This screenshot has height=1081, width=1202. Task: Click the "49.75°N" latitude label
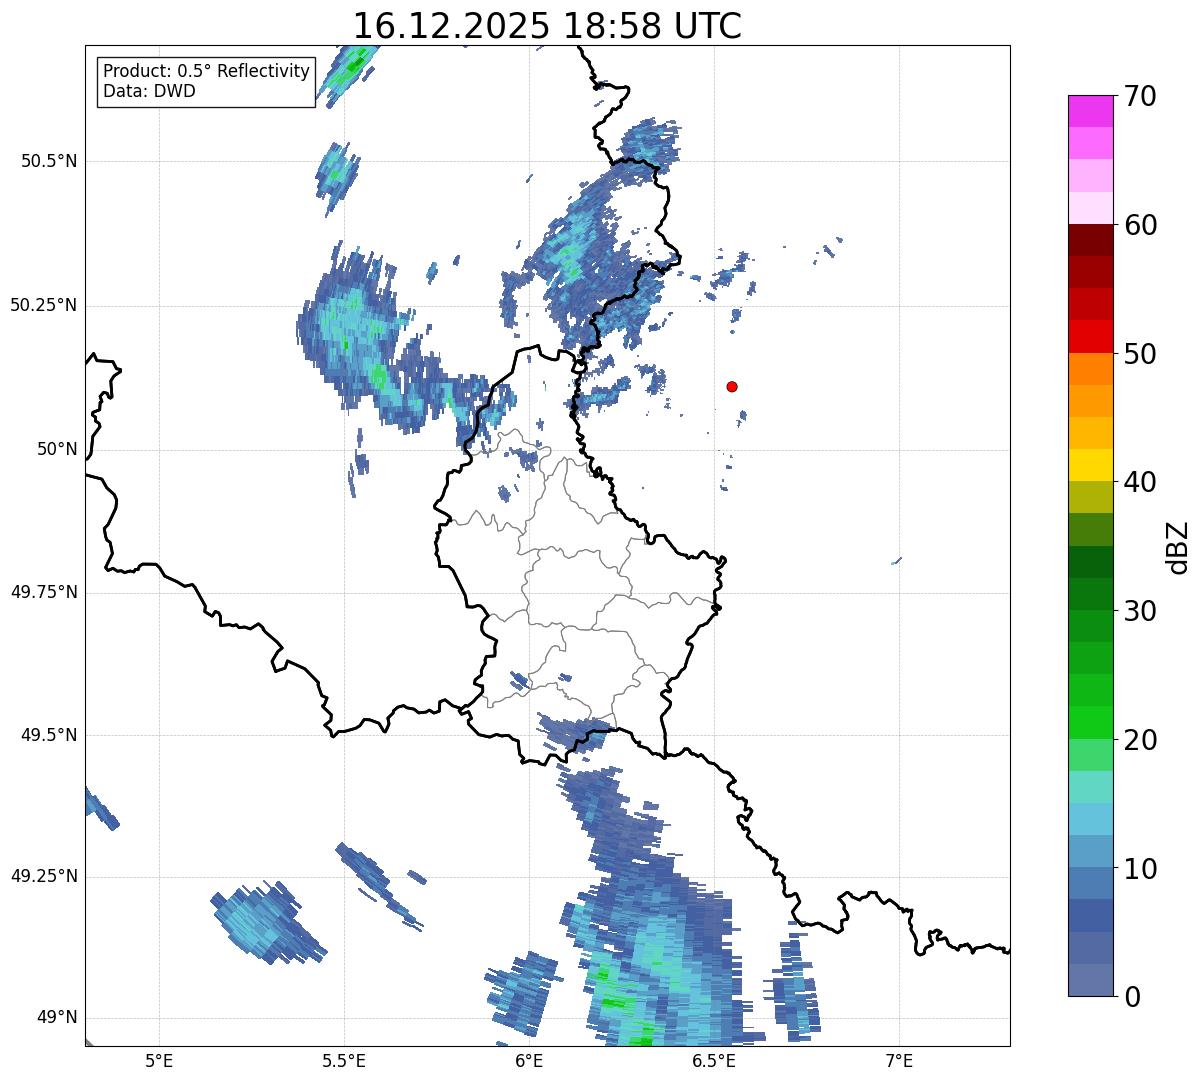click(44, 592)
